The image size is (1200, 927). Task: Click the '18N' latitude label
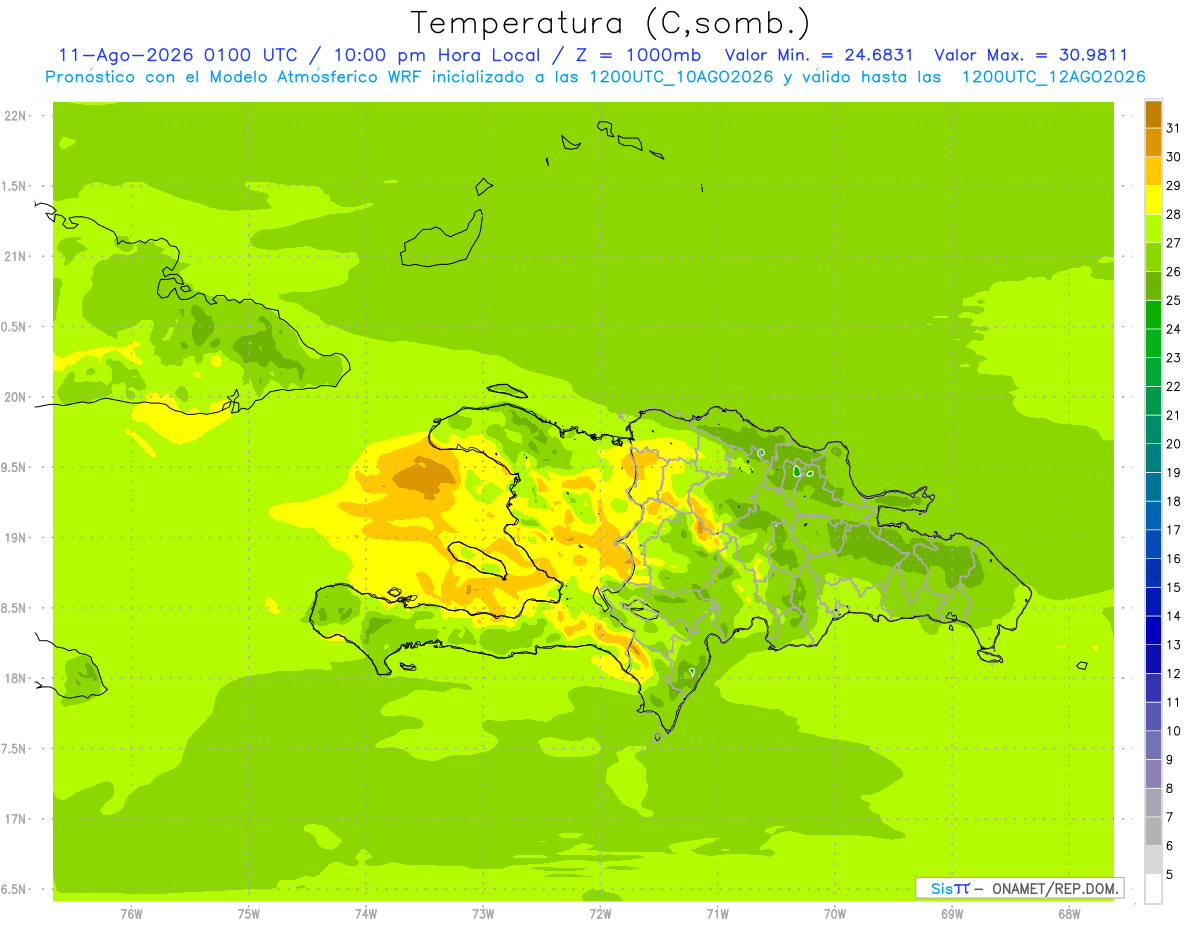[16, 678]
